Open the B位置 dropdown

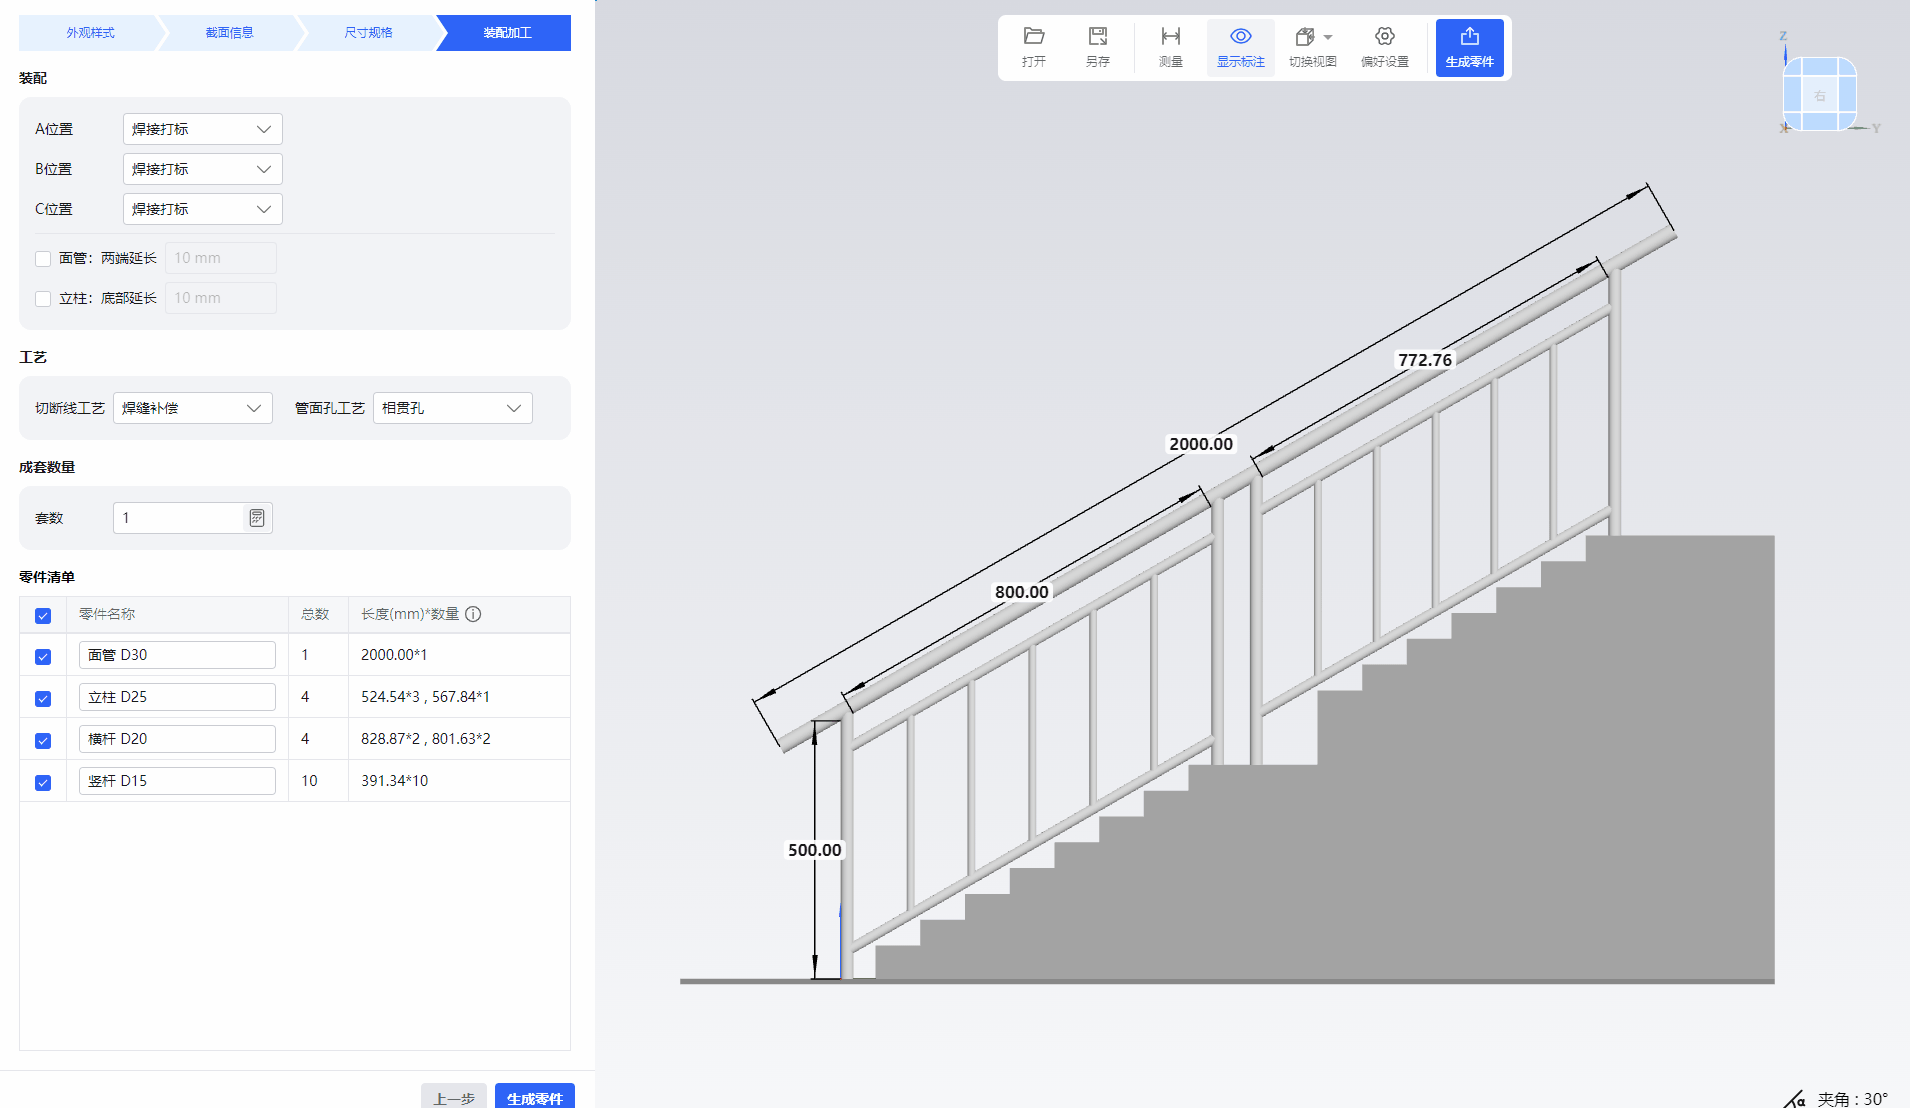[203, 169]
